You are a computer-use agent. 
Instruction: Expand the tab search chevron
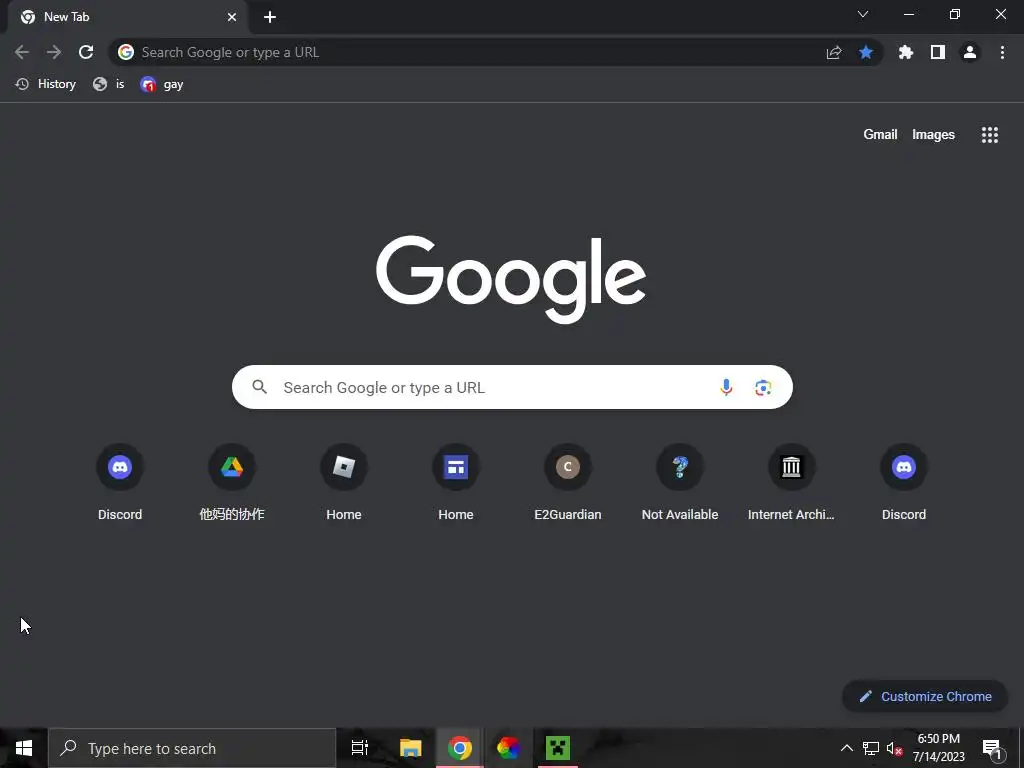pos(863,14)
